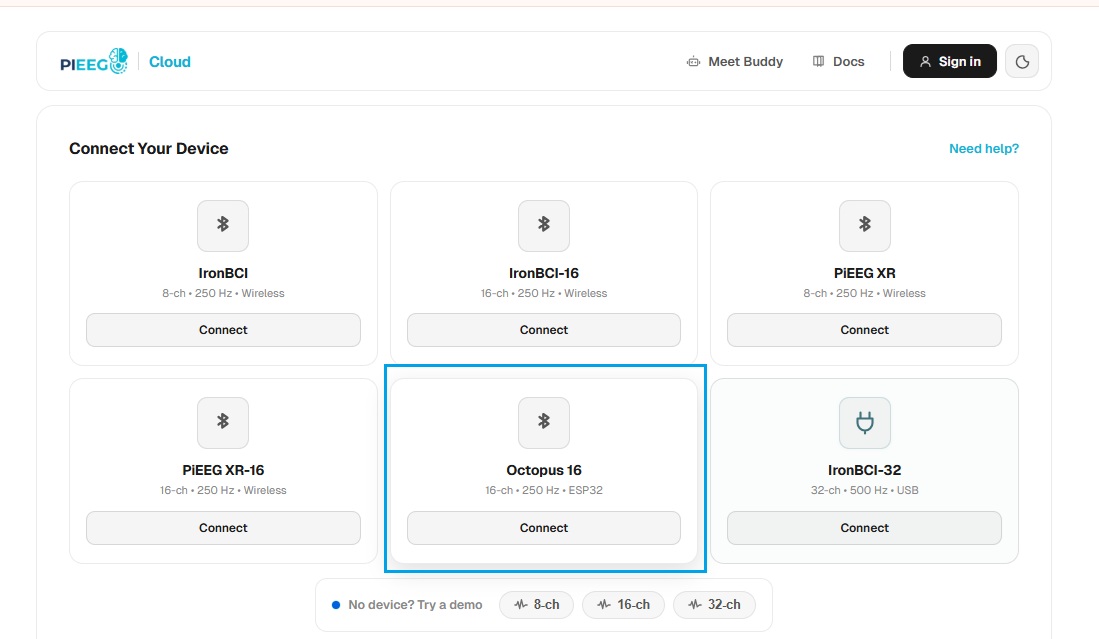
Task: Click the Octopus 16 card title
Action: (544, 470)
